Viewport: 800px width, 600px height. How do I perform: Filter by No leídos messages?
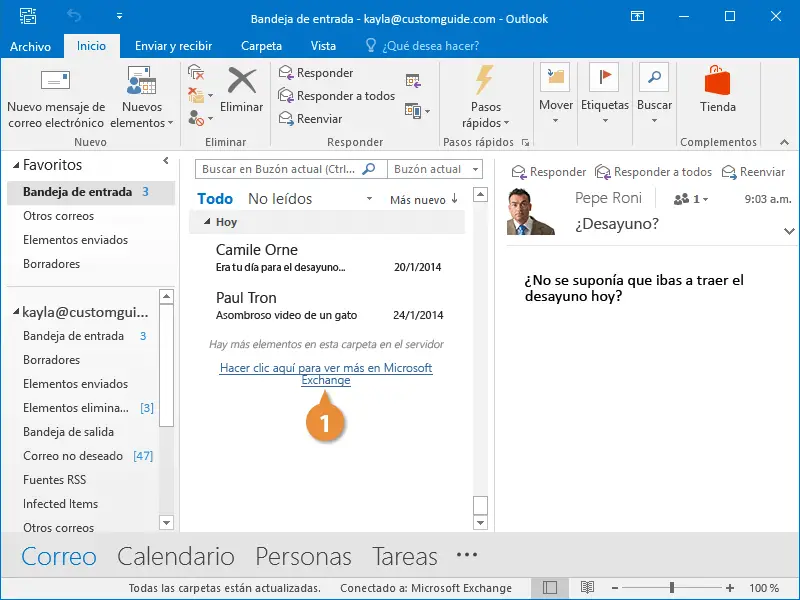(x=280, y=198)
